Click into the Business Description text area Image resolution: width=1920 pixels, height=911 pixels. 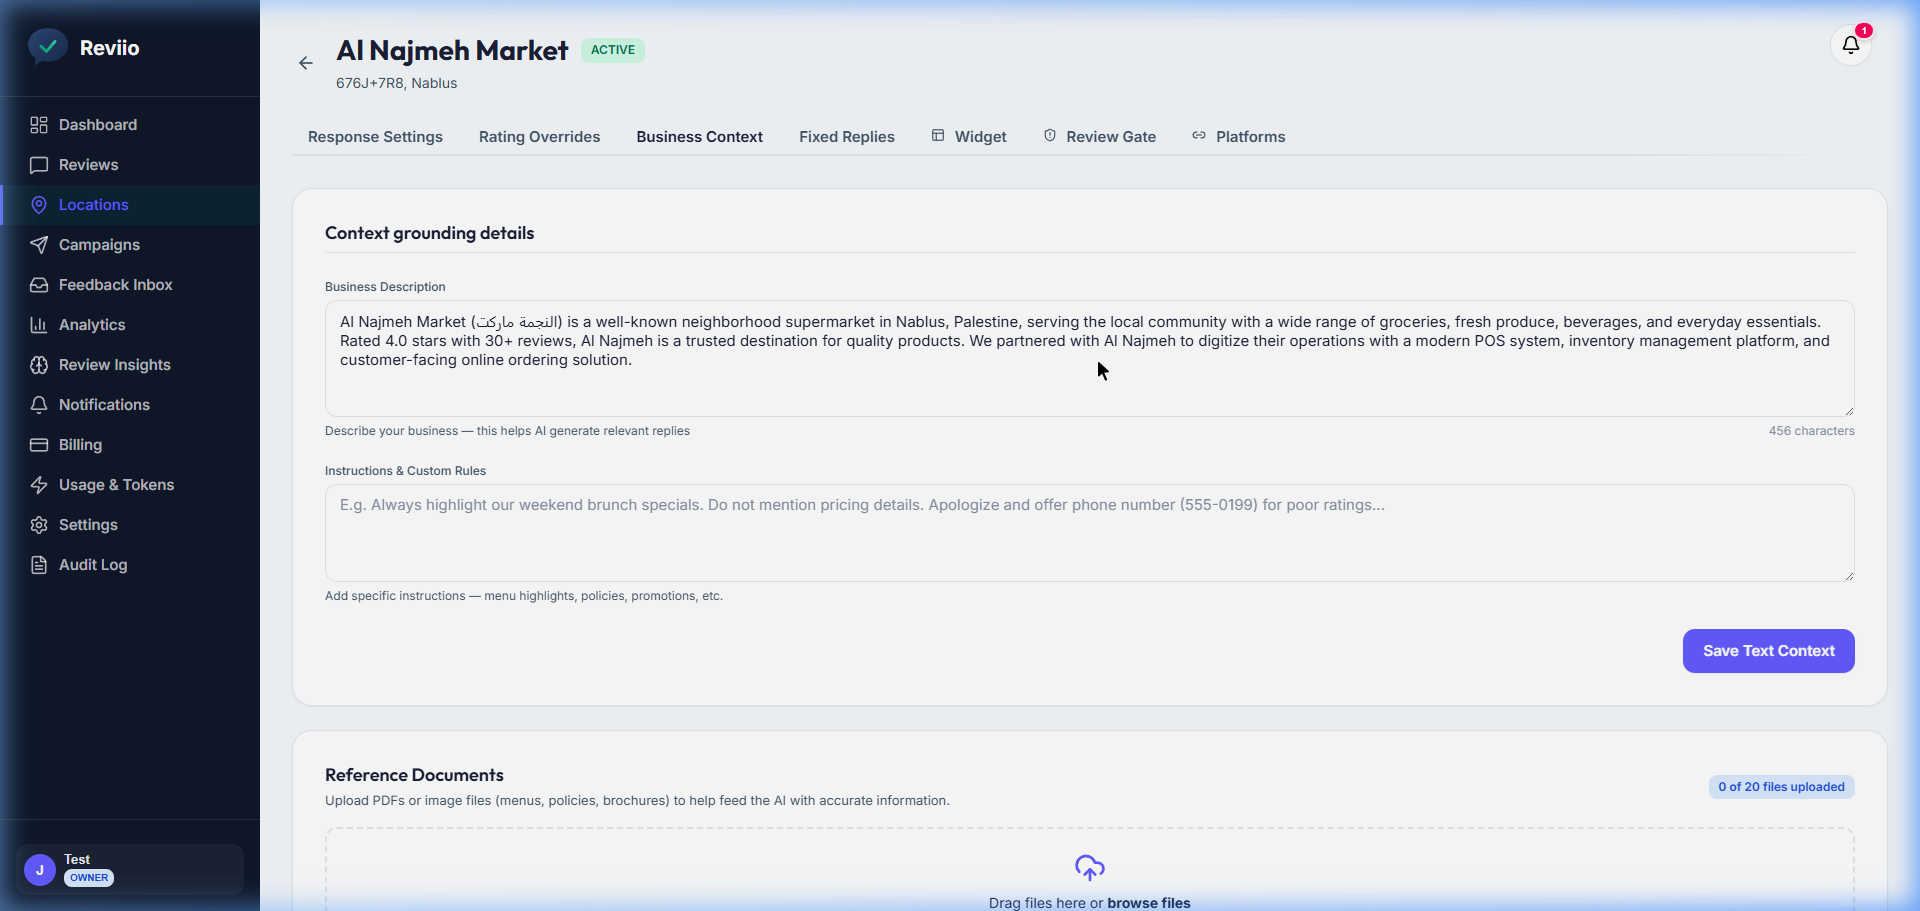click(1090, 358)
